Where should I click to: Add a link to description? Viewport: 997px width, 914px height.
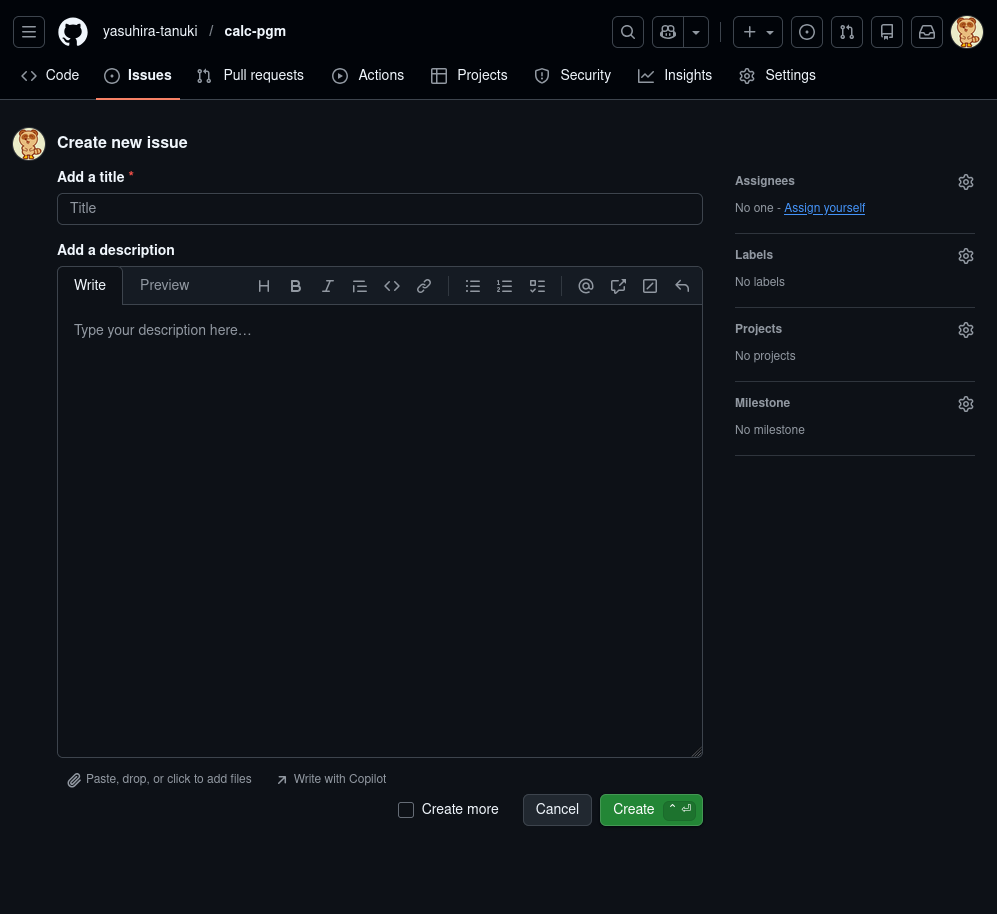pyautogui.click(x=424, y=286)
